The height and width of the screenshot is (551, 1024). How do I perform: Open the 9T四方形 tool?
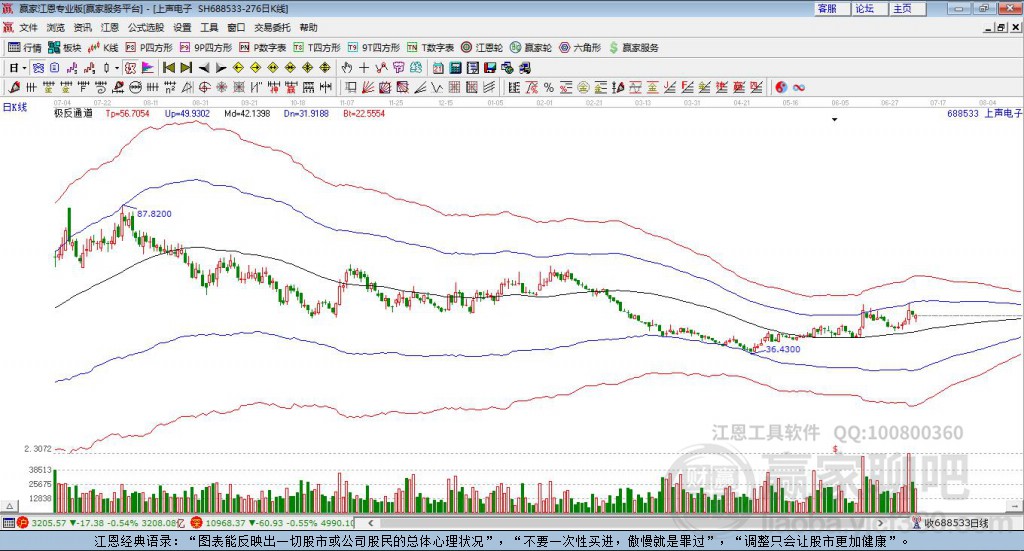[374, 48]
